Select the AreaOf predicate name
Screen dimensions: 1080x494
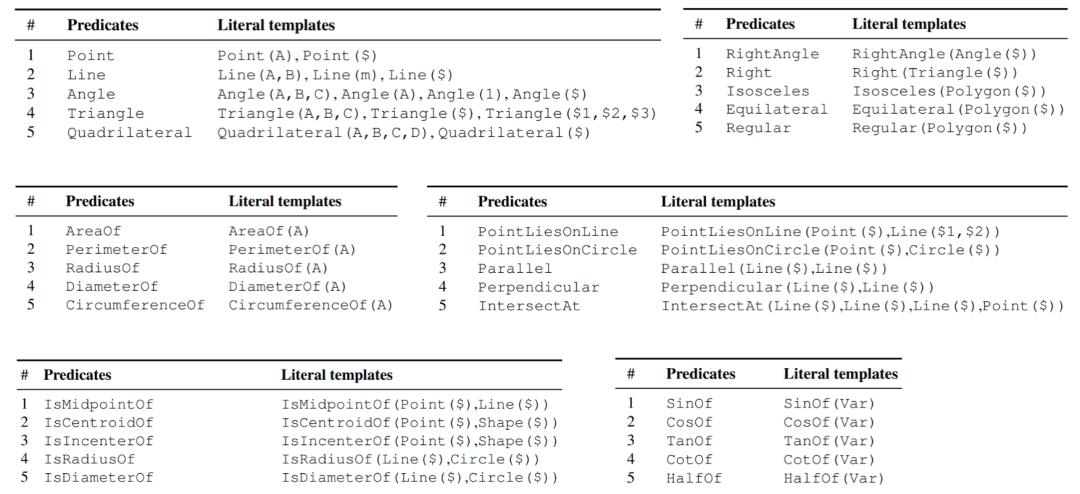pyautogui.click(x=93, y=231)
